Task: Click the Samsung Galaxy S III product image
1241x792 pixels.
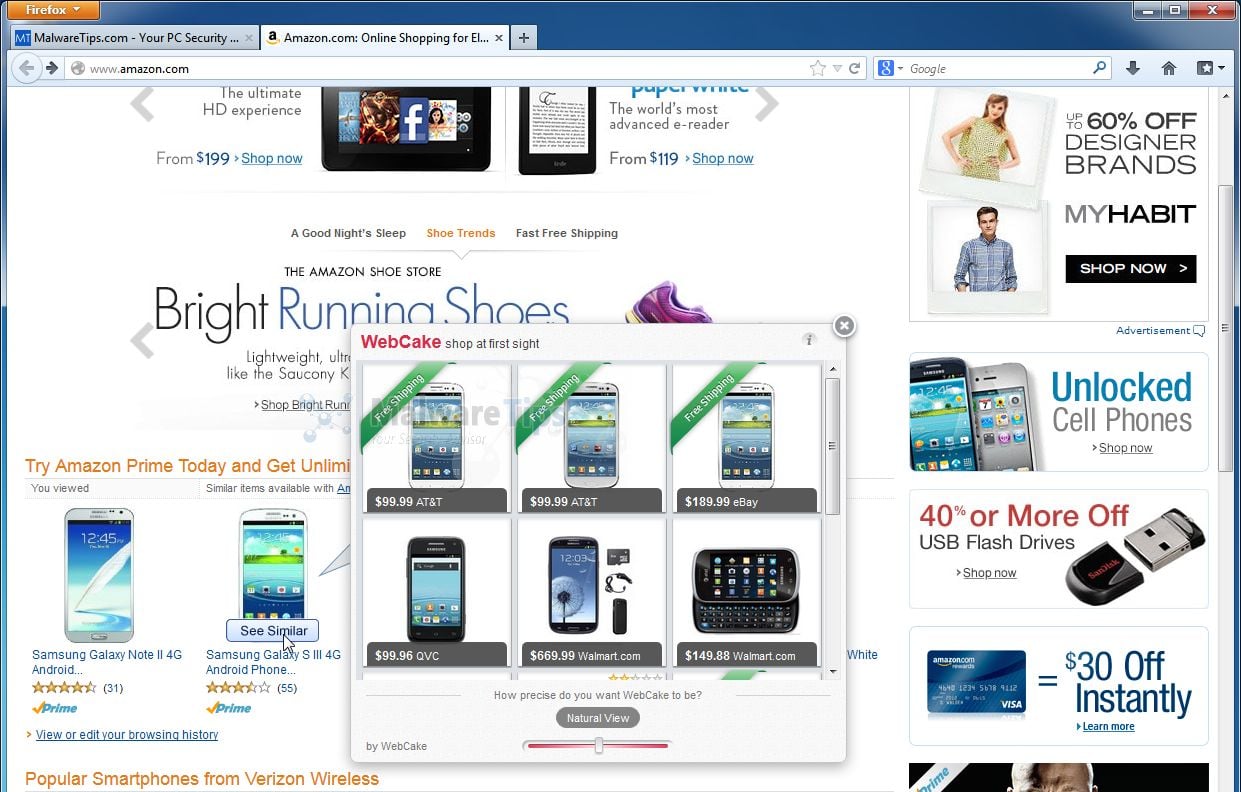Action: tap(273, 565)
